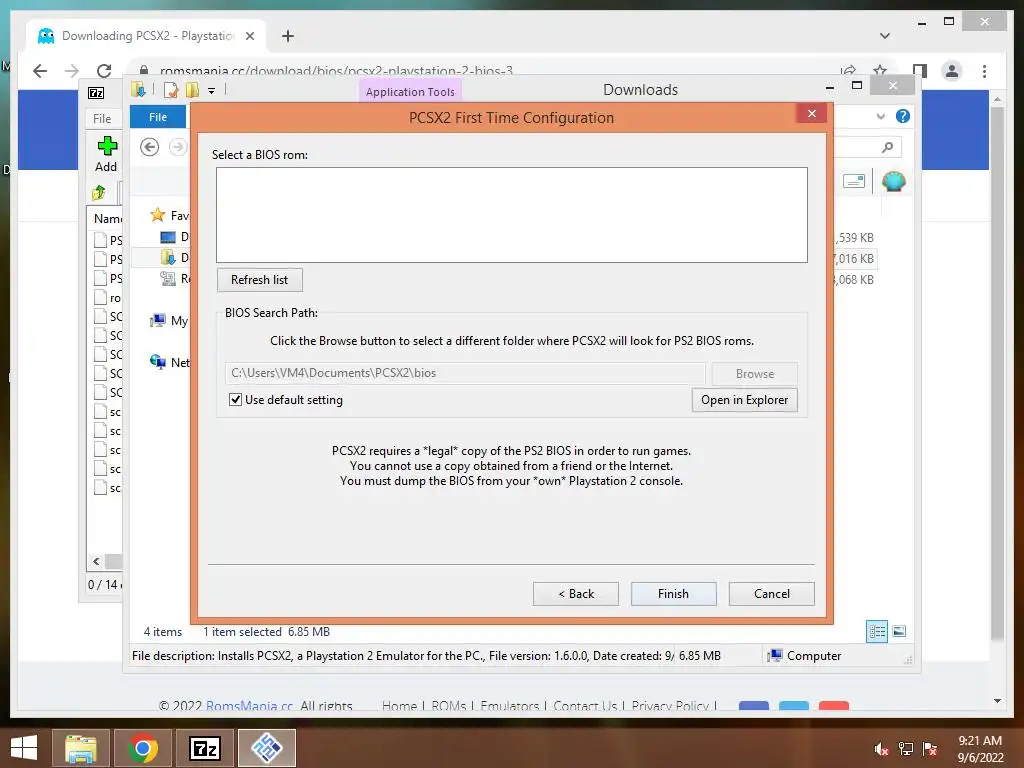Click the Explorer search magnifier icon
1024x768 pixels.
887,148
